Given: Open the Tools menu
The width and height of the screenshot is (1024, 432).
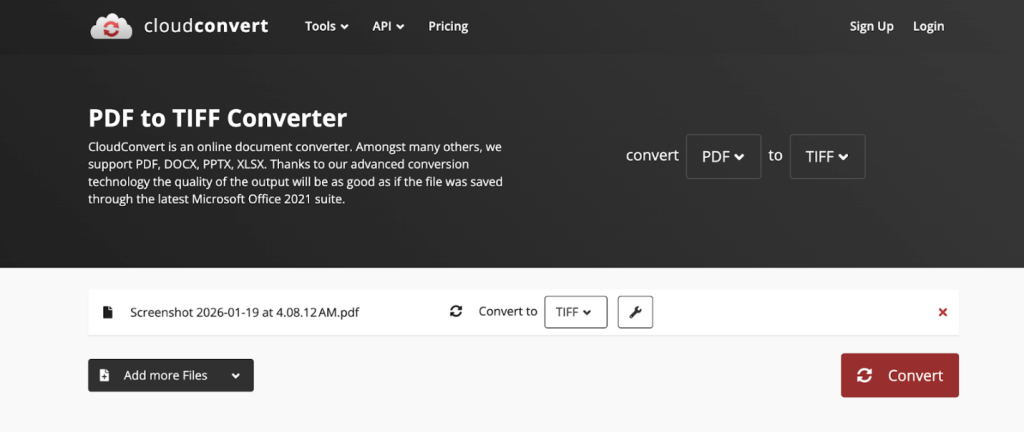Looking at the screenshot, I should tap(327, 26).
